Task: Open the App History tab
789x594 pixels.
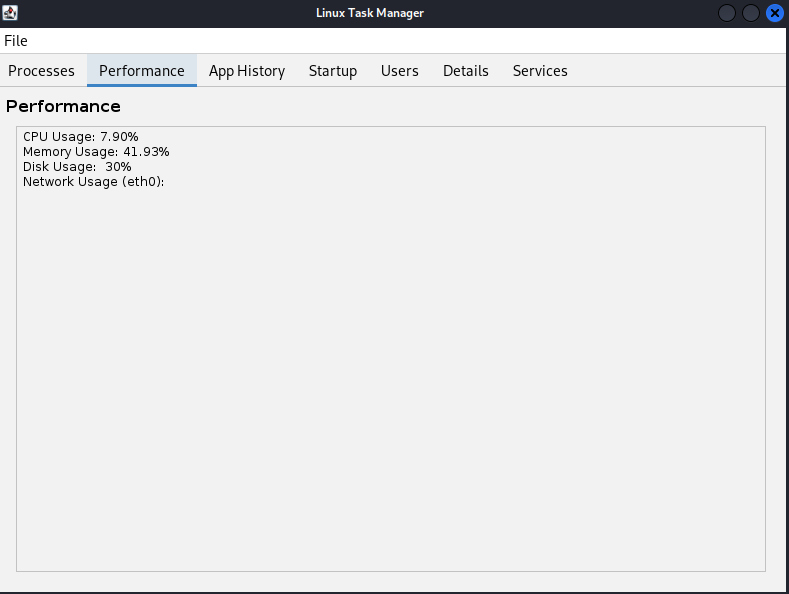Action: point(247,71)
